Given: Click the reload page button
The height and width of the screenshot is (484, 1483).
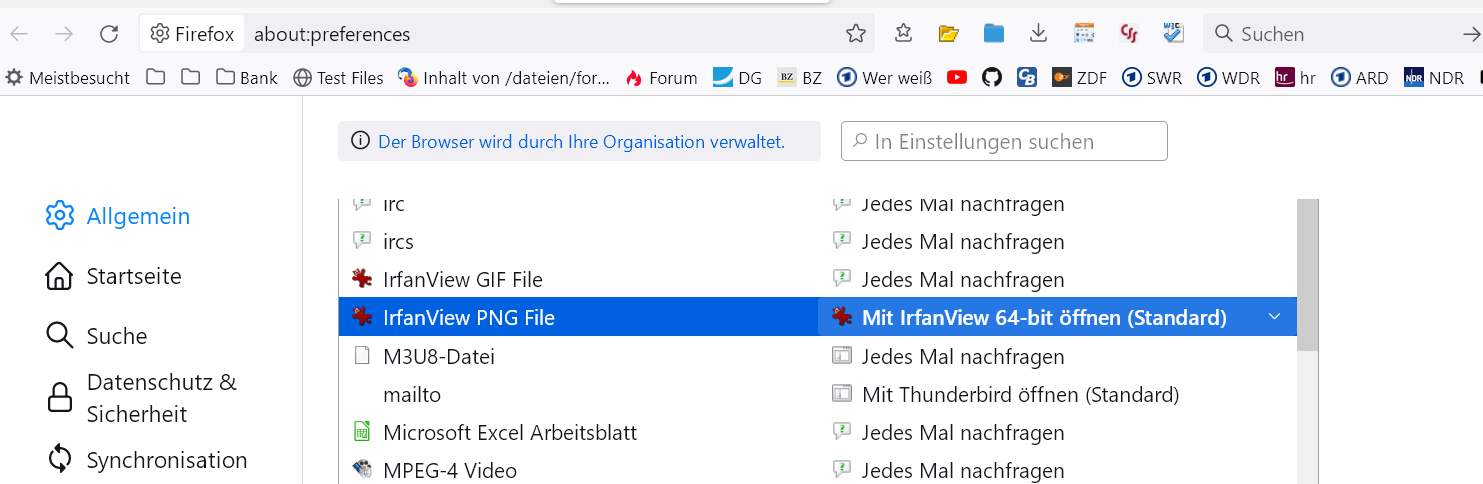Looking at the screenshot, I should (x=109, y=34).
